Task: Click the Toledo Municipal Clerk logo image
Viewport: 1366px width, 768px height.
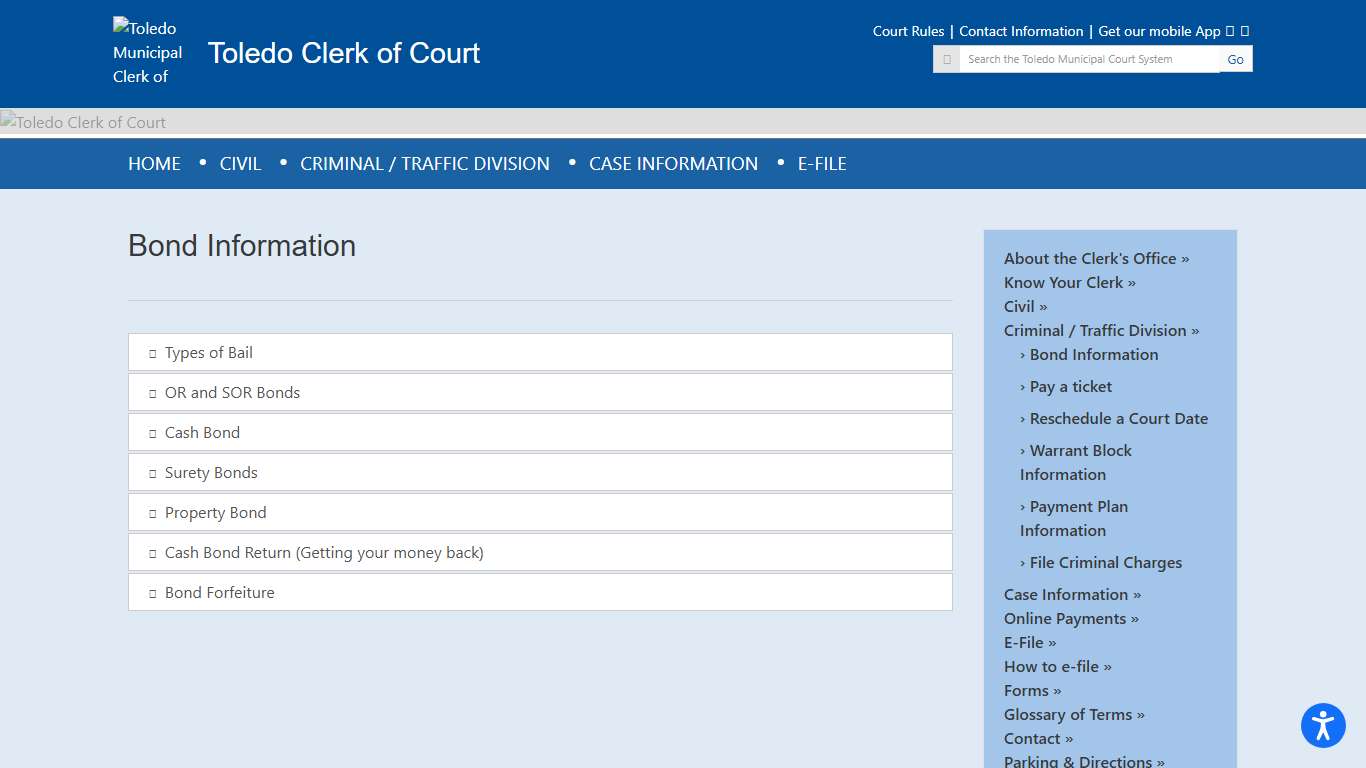Action: pyautogui.click(x=148, y=52)
